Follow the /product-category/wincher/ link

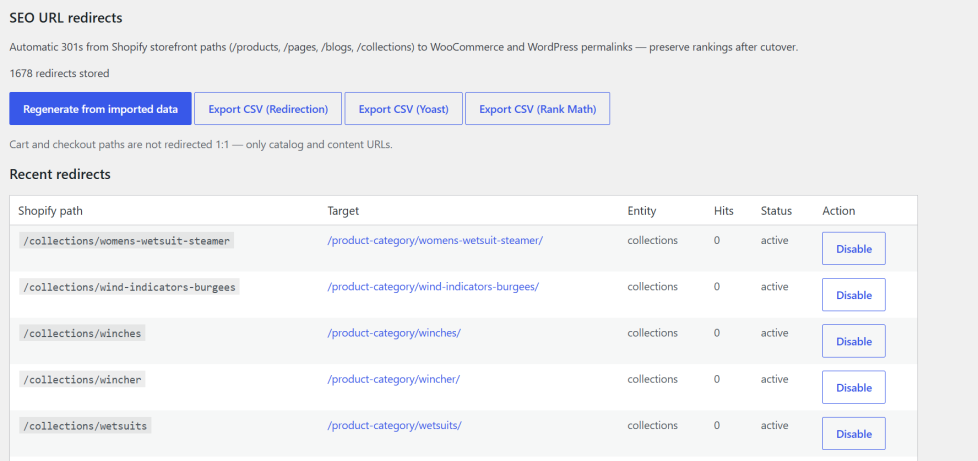[394, 379]
